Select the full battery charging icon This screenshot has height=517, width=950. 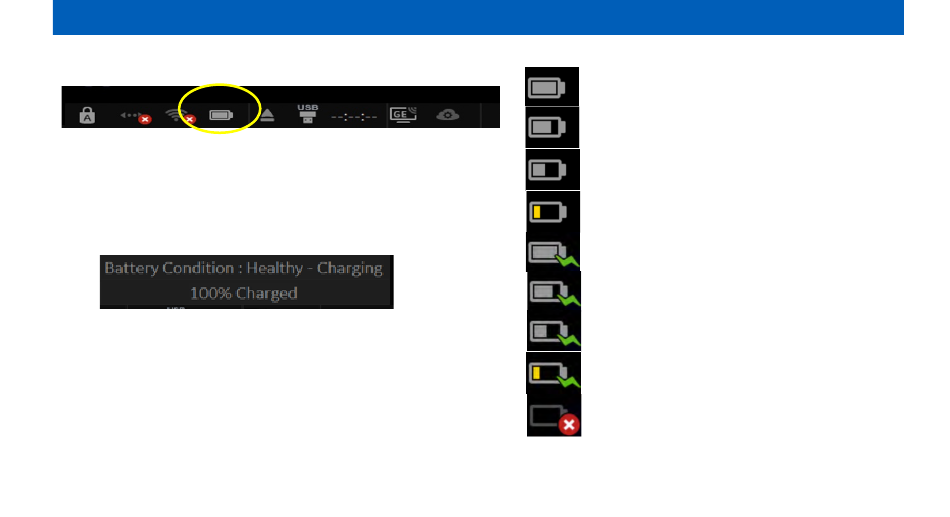tap(553, 252)
